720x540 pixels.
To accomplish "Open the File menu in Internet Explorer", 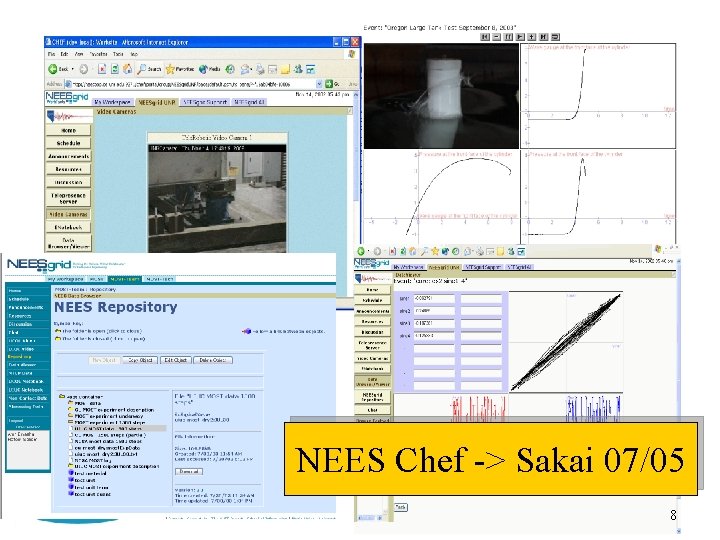I will 51,54.
